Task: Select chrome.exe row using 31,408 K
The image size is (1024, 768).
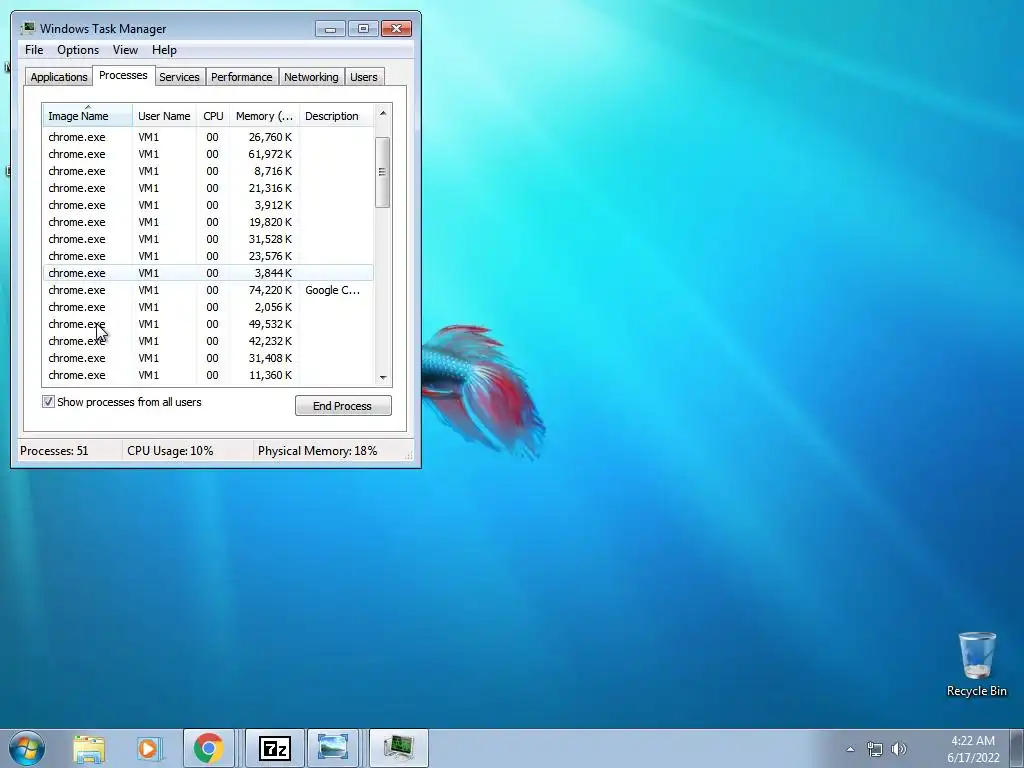Action: point(208,358)
